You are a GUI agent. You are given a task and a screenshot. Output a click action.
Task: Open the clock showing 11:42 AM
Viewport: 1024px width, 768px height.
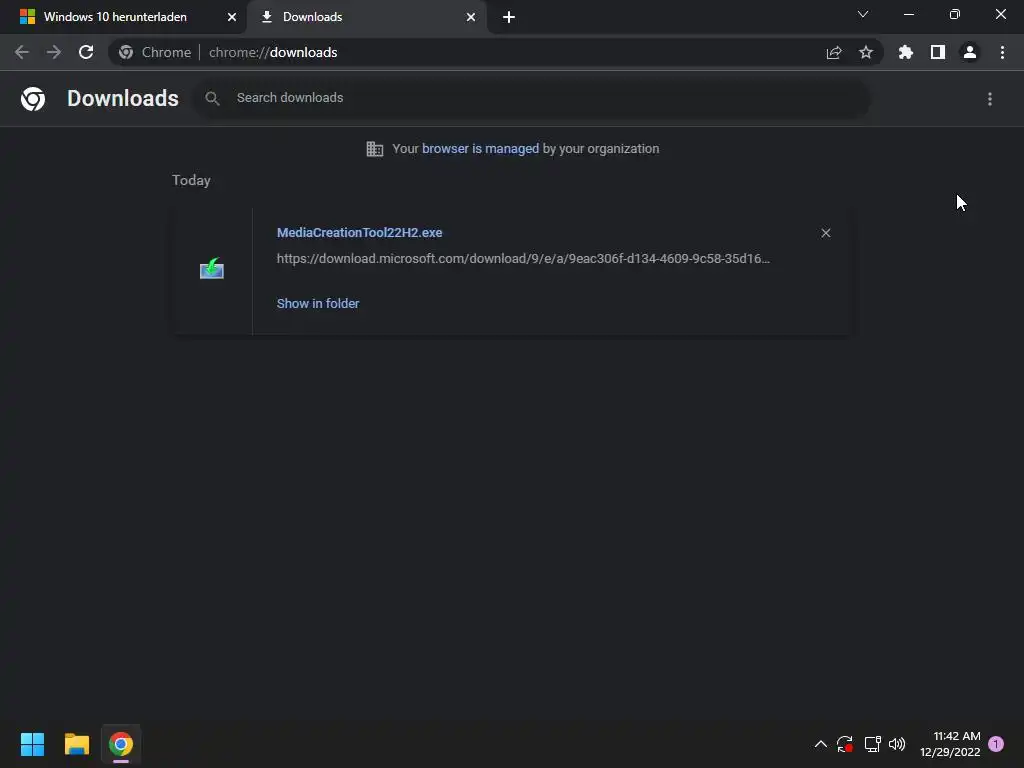(950, 744)
